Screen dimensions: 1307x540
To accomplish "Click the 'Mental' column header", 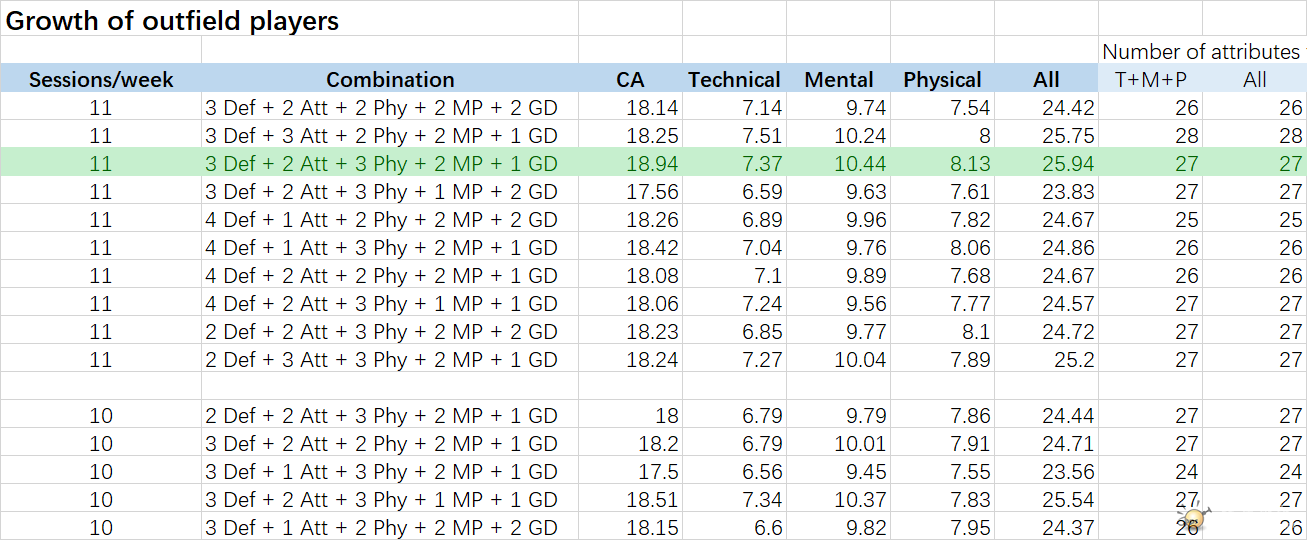I will pyautogui.click(x=839, y=80).
